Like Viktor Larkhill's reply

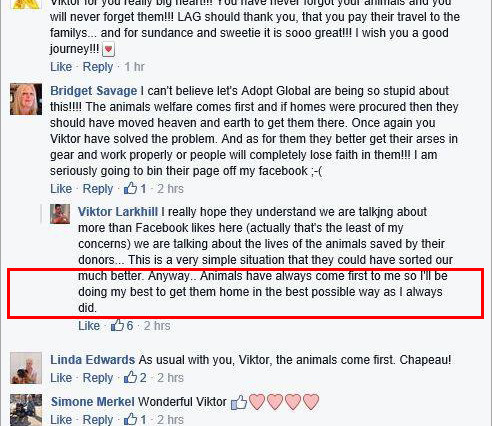pyautogui.click(x=89, y=326)
